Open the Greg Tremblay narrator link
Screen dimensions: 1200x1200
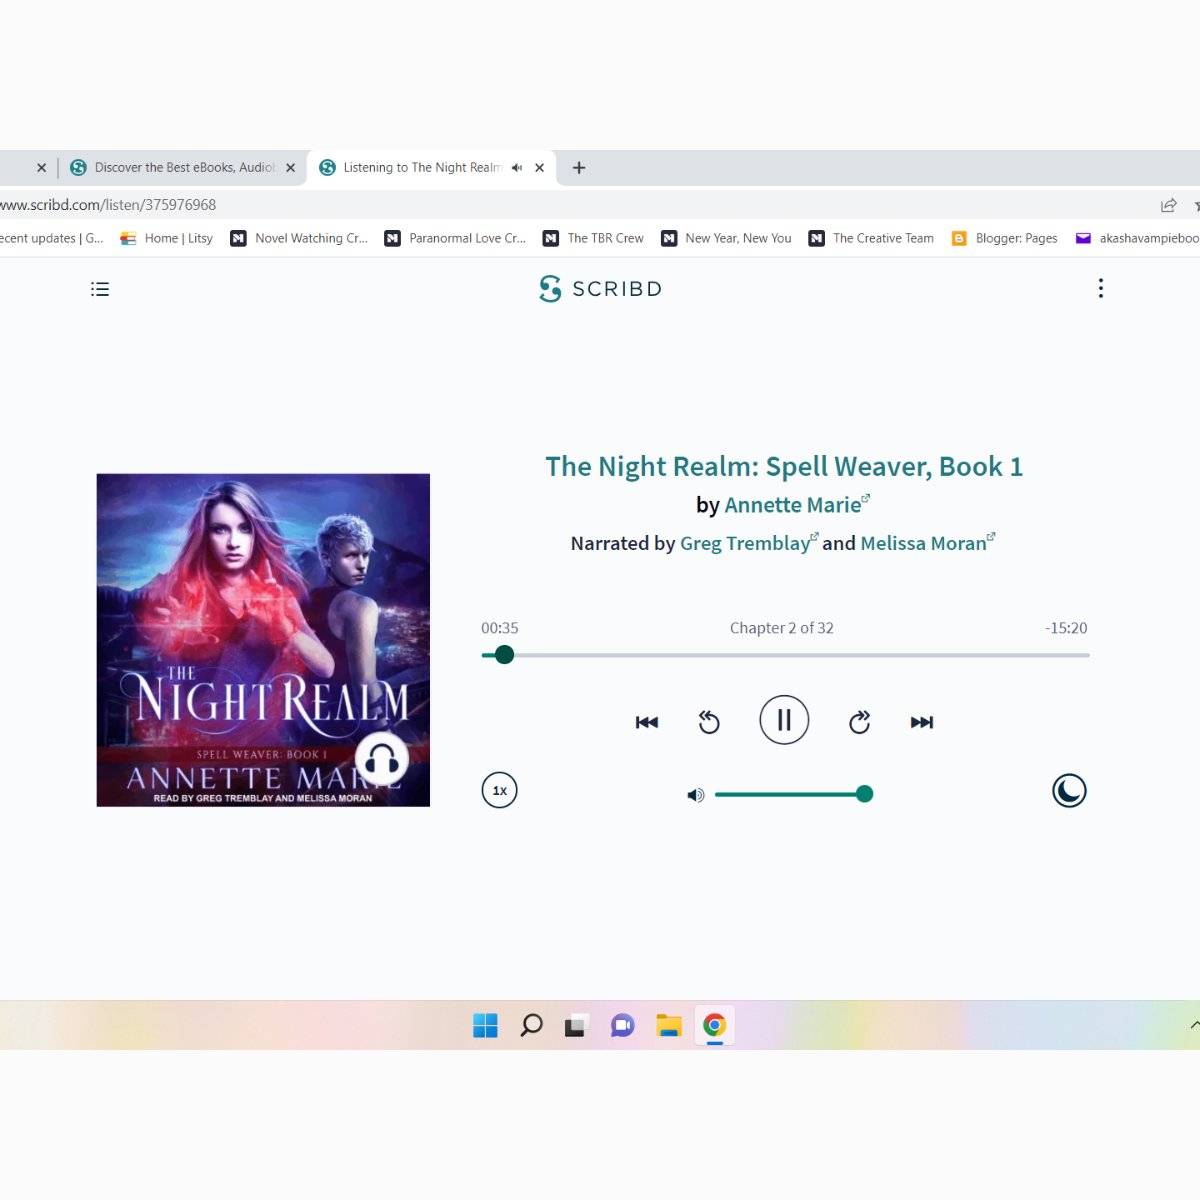tap(744, 543)
